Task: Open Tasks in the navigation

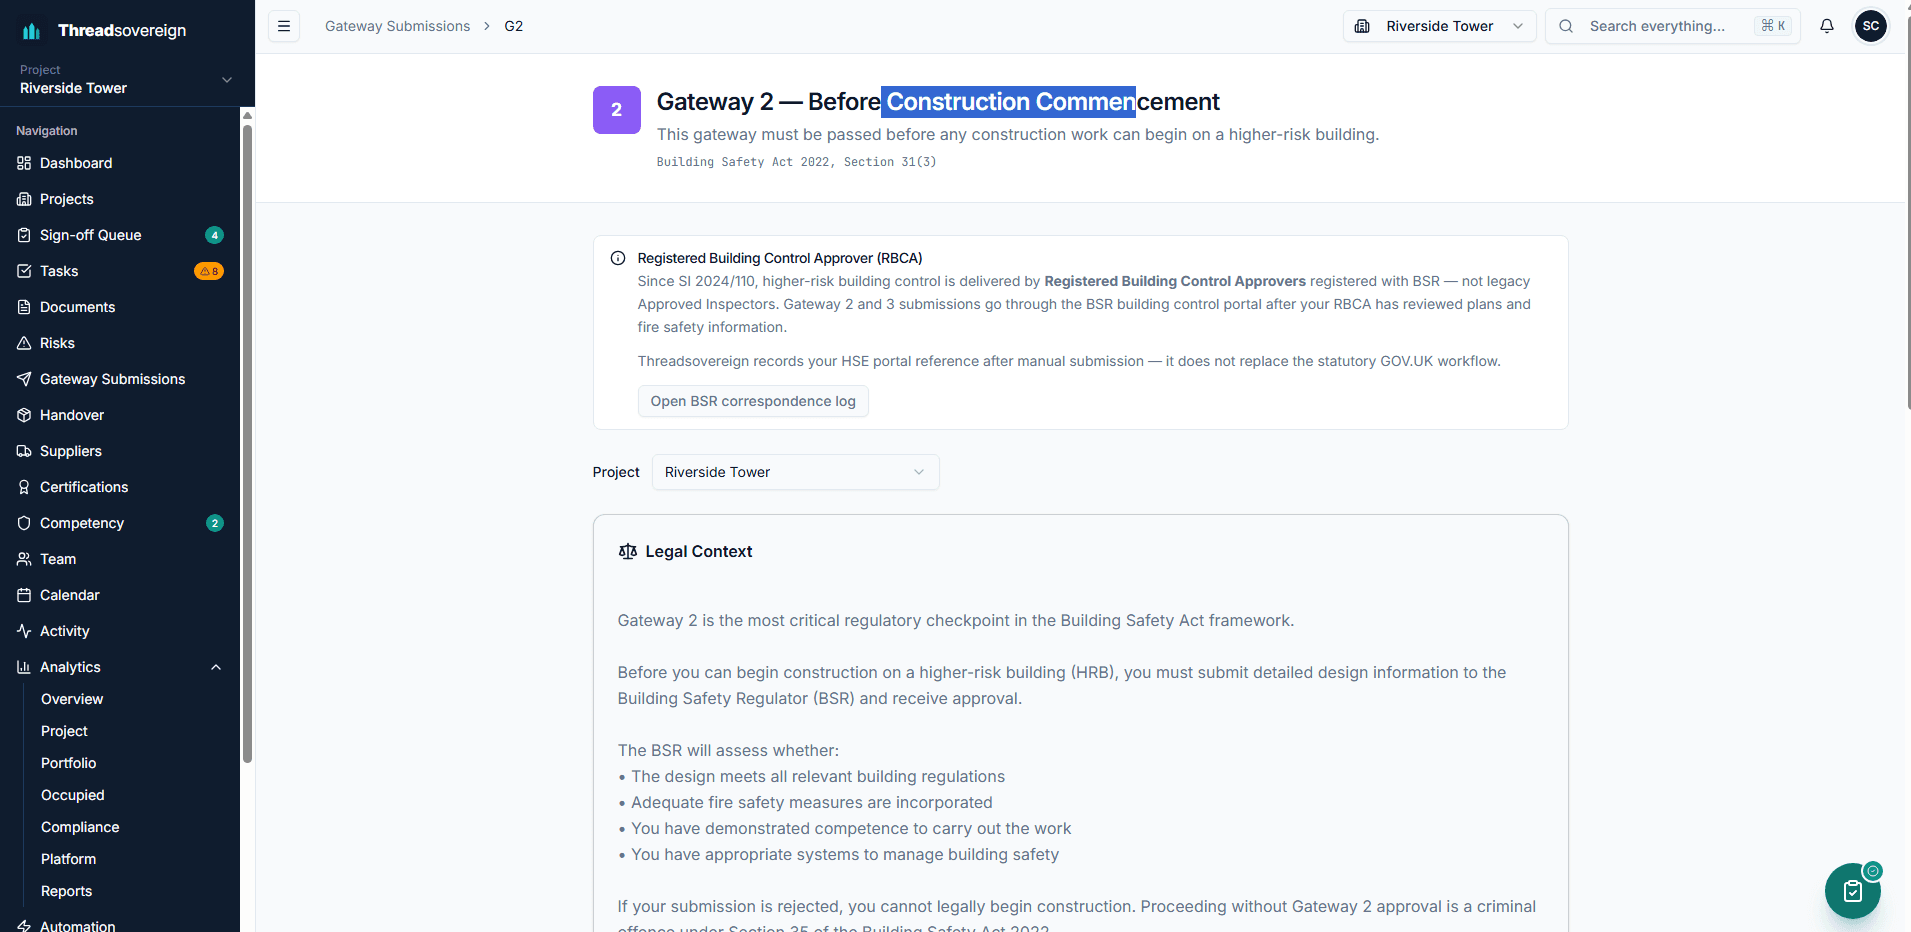Action: pos(120,271)
